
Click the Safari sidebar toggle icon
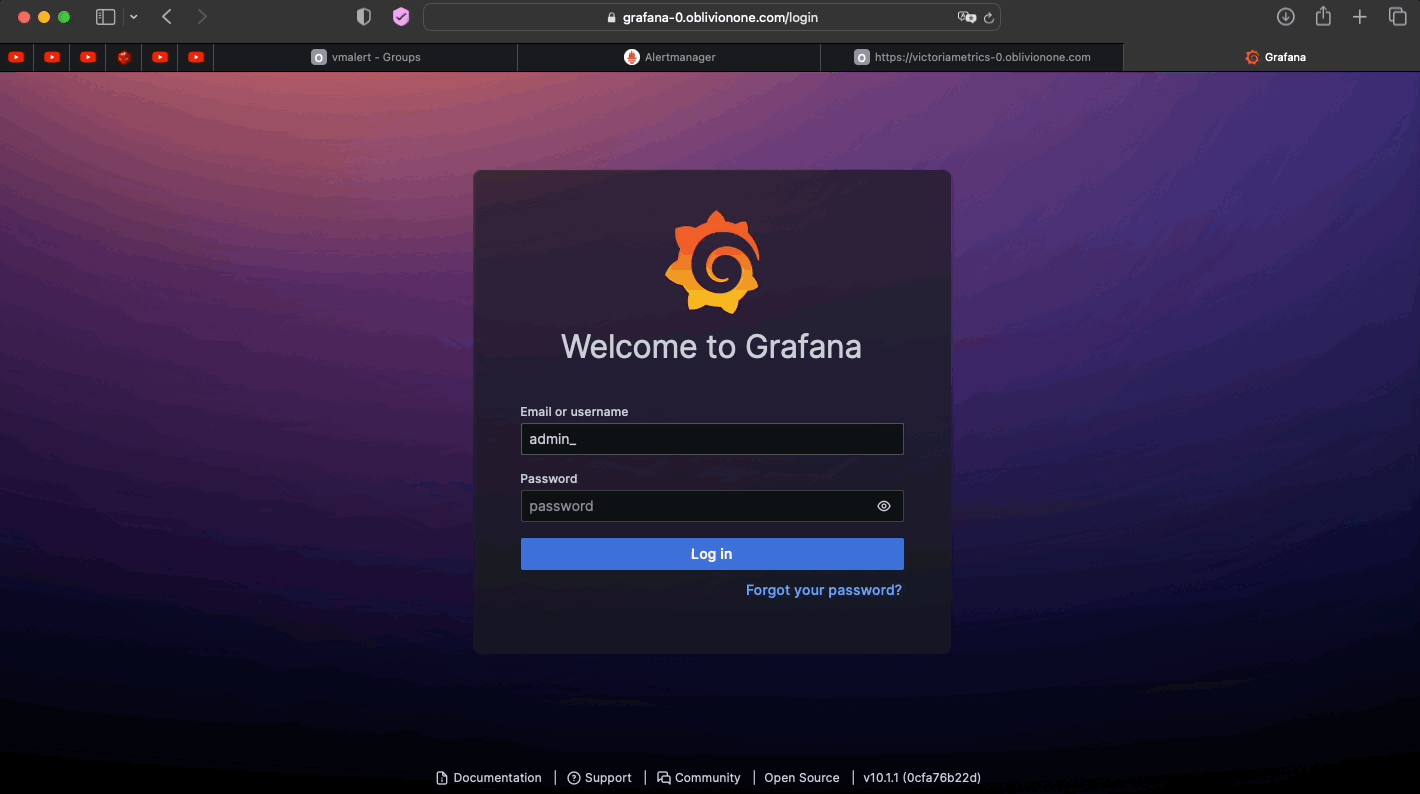105,17
